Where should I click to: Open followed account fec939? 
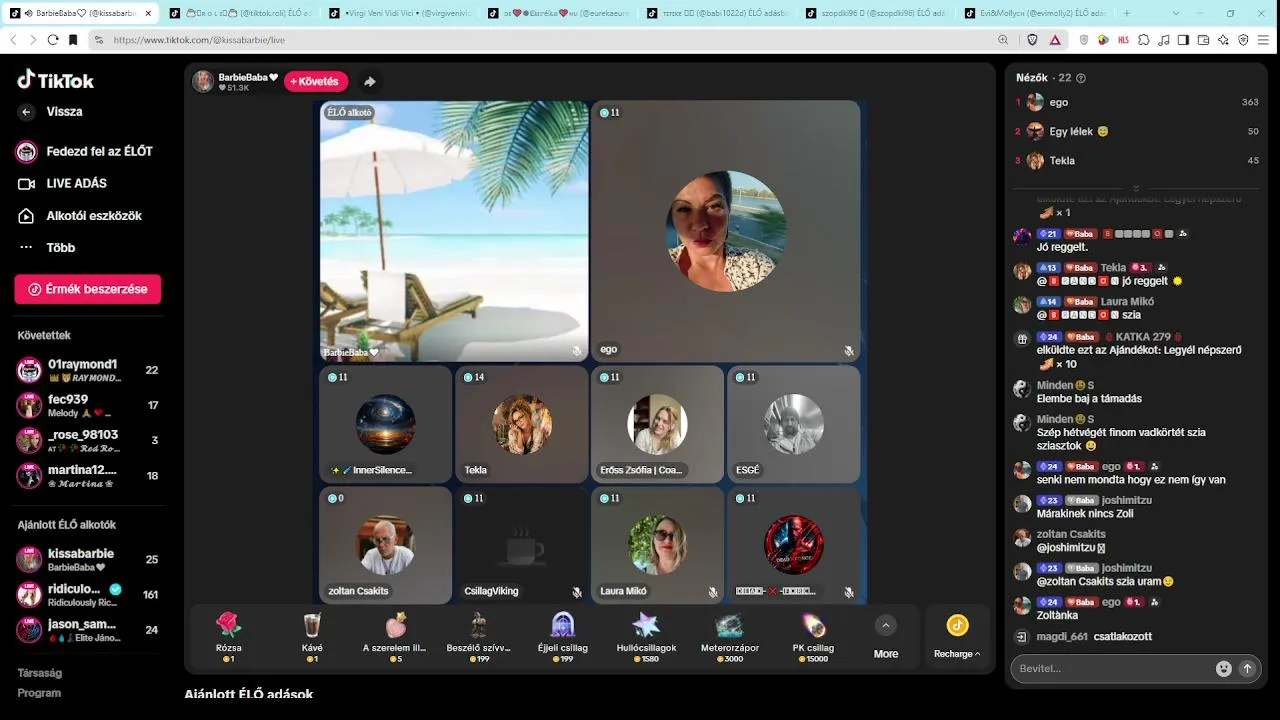point(88,405)
